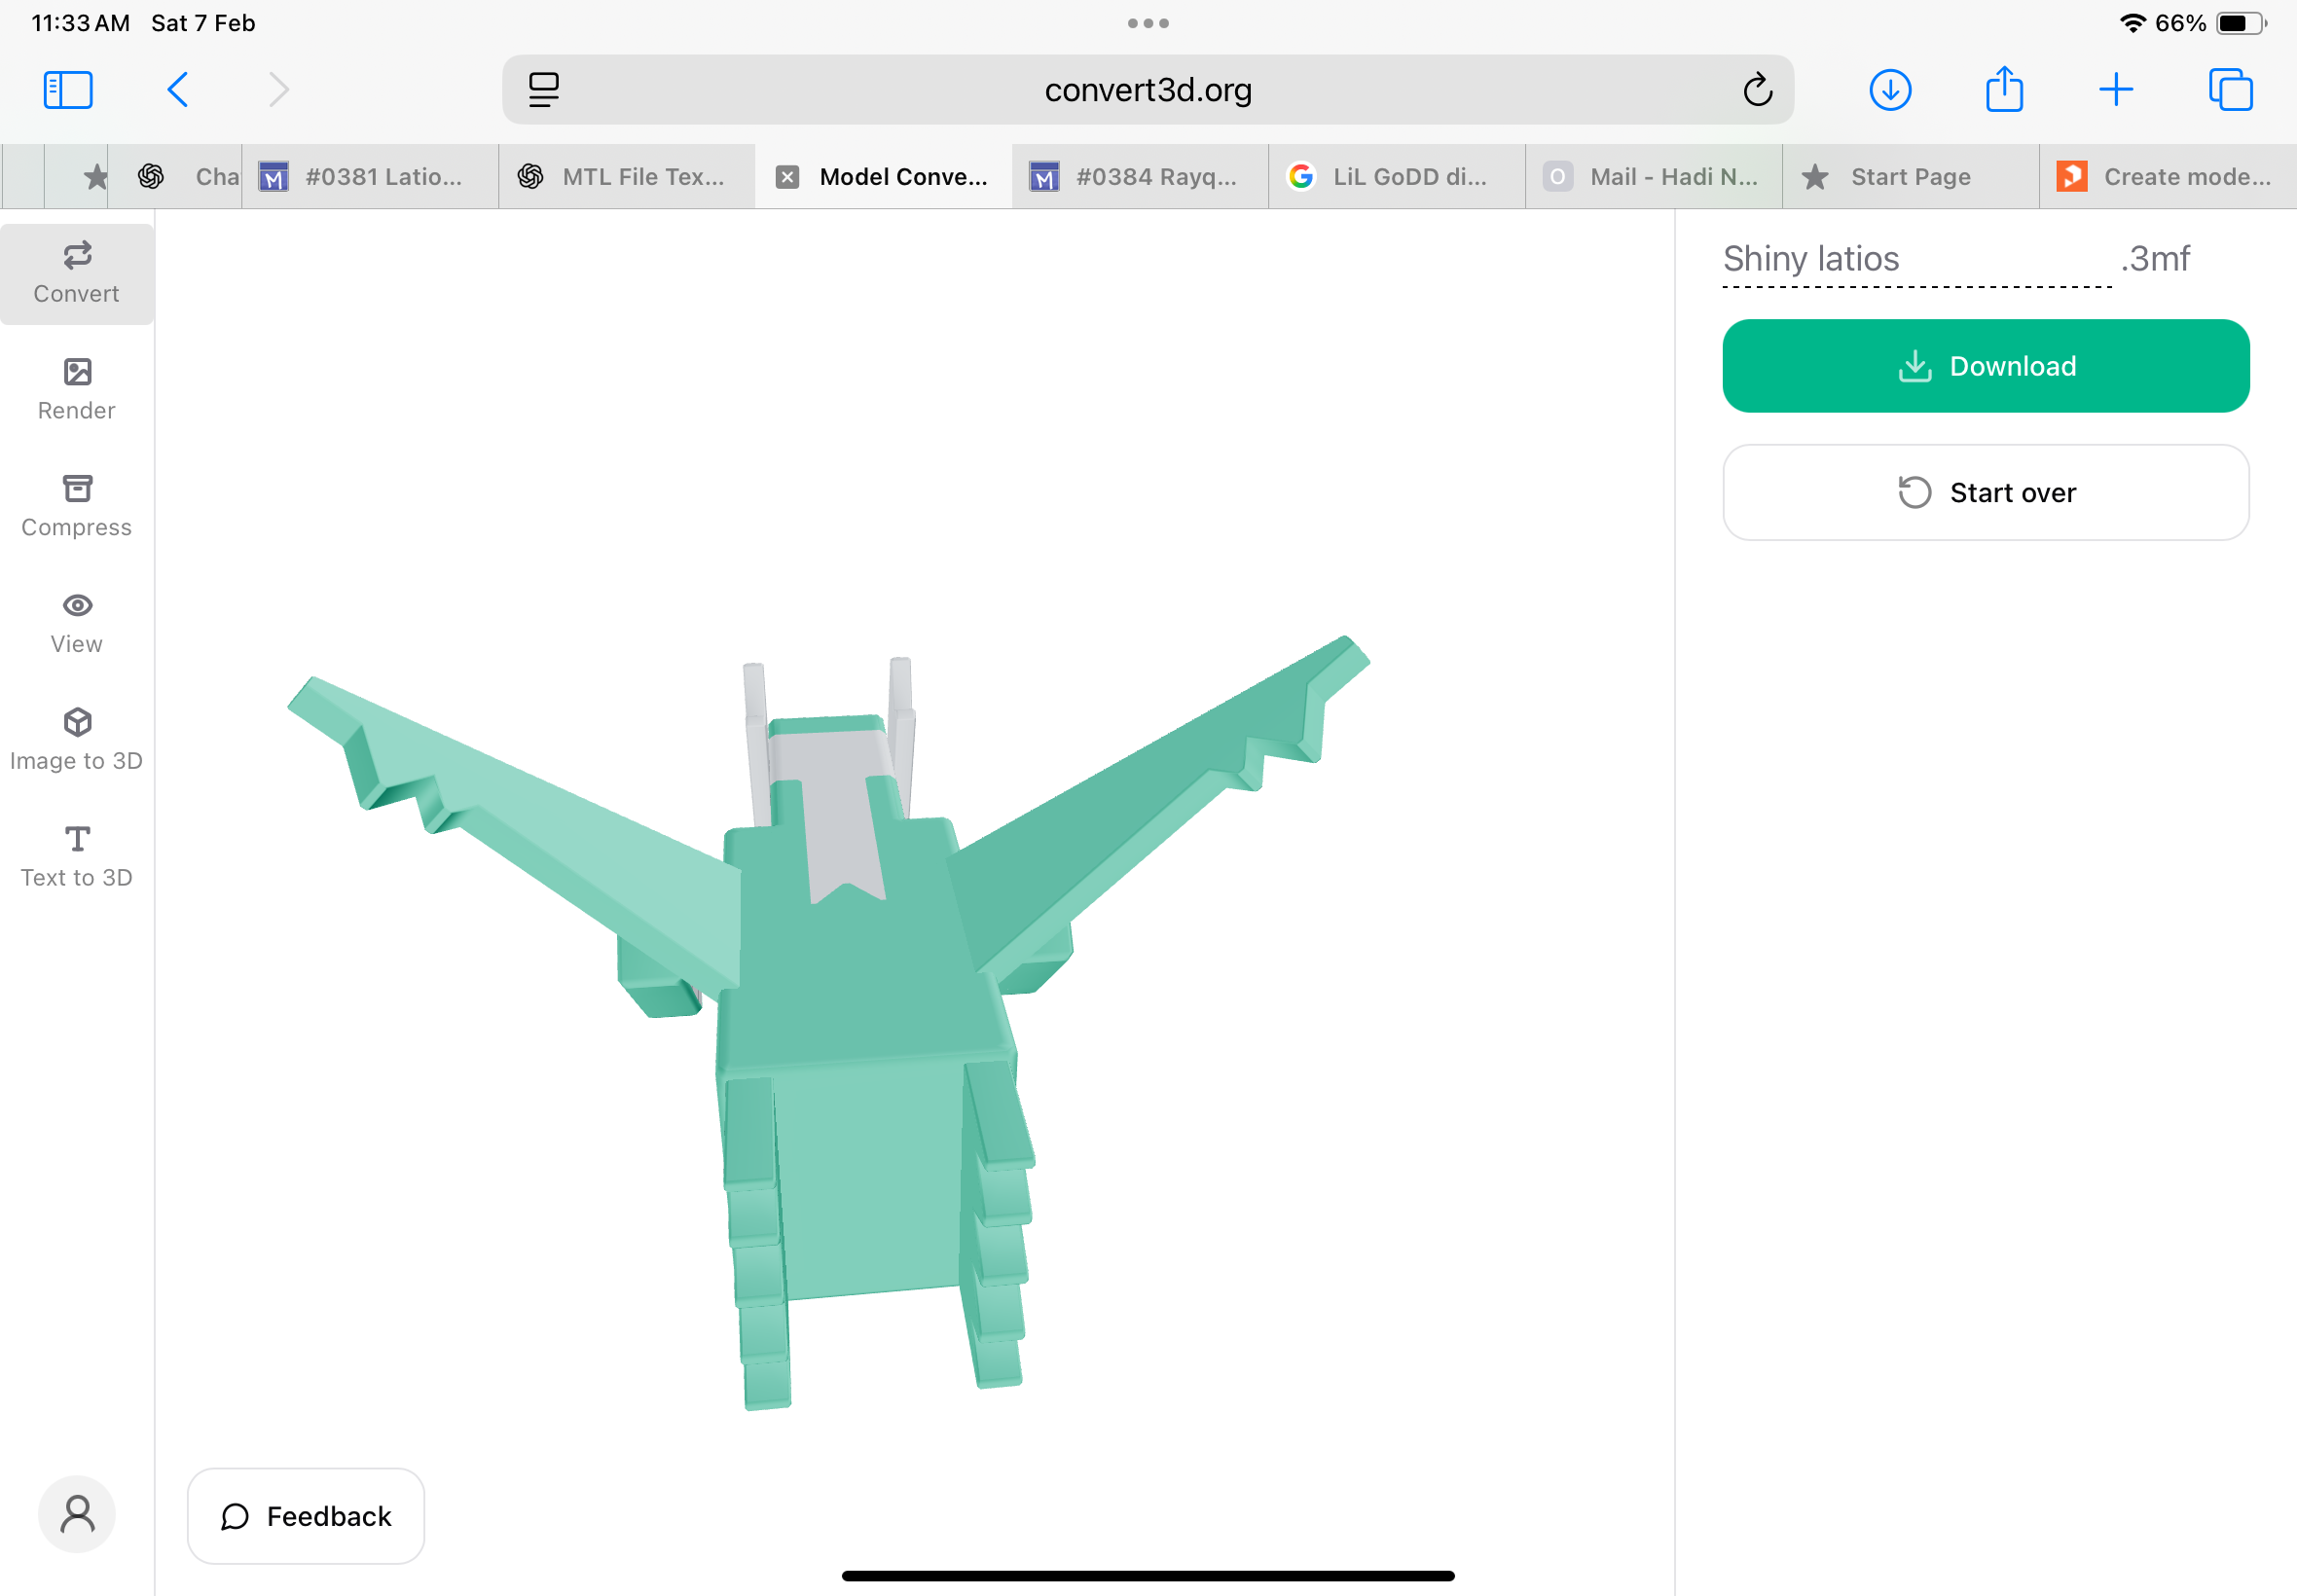This screenshot has height=1596, width=2297.
Task: Click the .3mf file extension label
Action: (2155, 259)
